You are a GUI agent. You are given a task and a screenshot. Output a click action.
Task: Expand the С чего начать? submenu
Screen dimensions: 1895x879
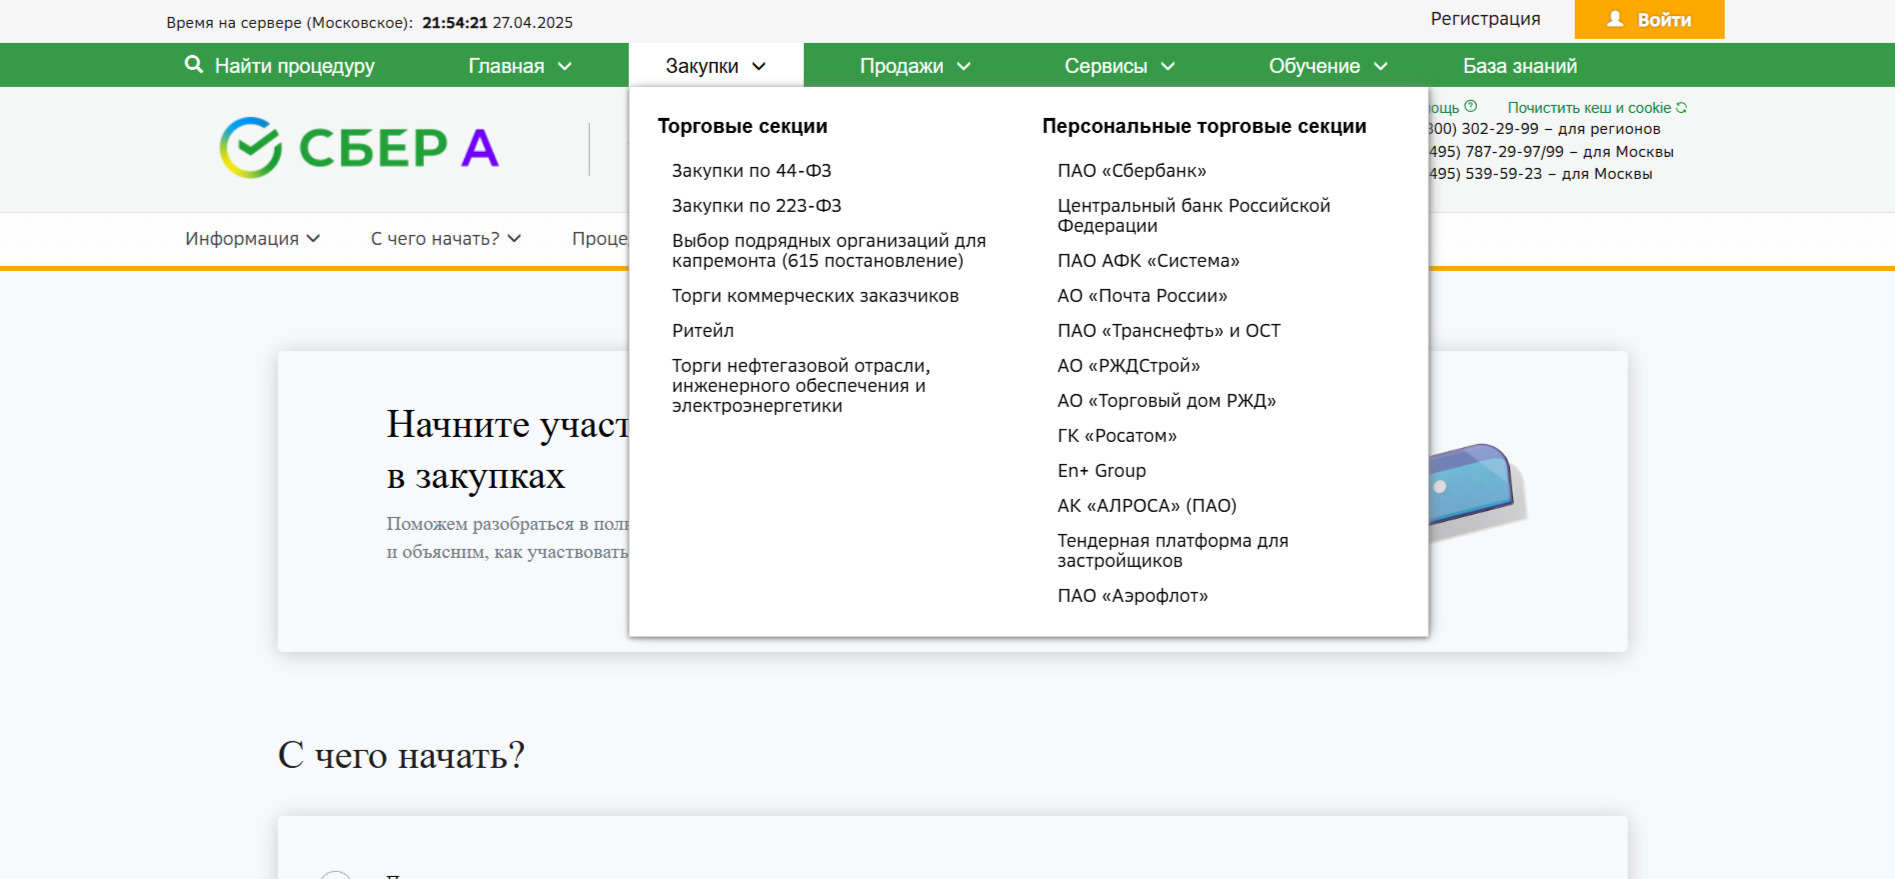point(446,239)
